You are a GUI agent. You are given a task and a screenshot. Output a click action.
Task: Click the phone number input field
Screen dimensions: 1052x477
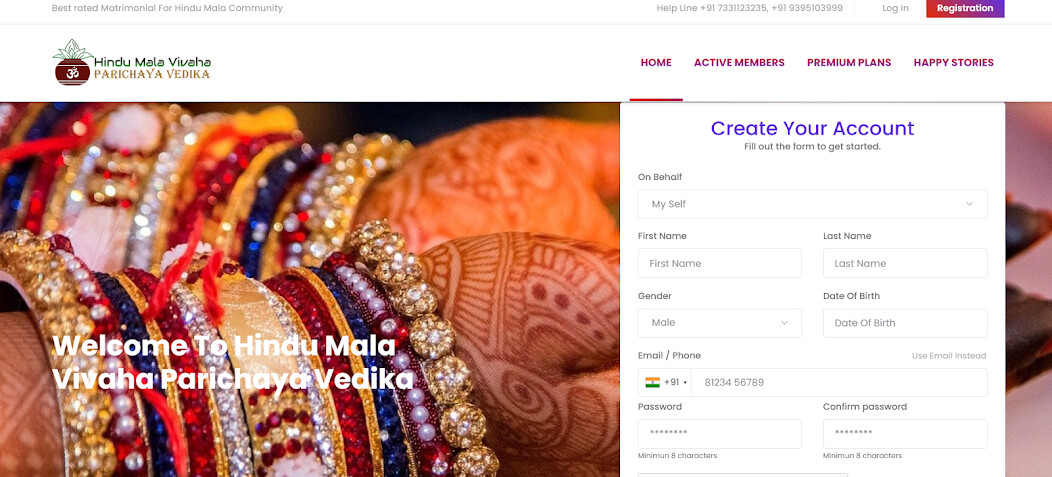839,382
